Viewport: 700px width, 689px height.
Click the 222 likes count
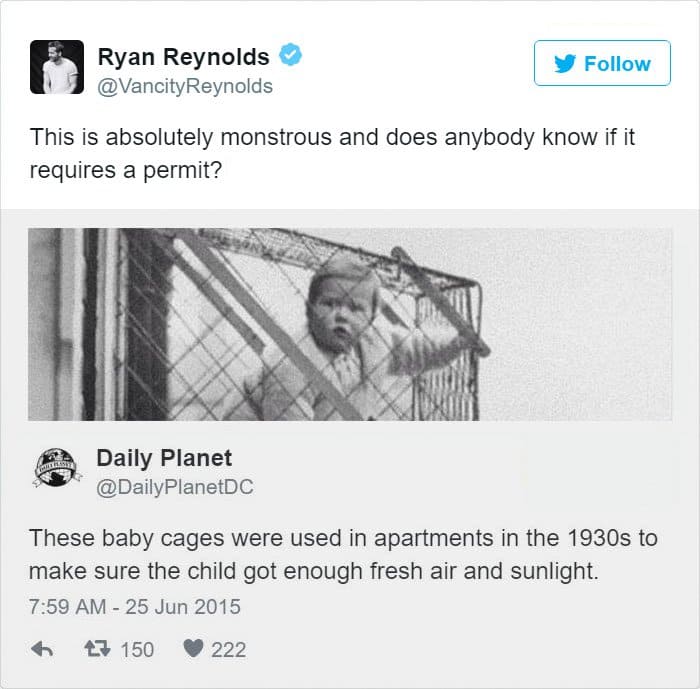click(228, 649)
